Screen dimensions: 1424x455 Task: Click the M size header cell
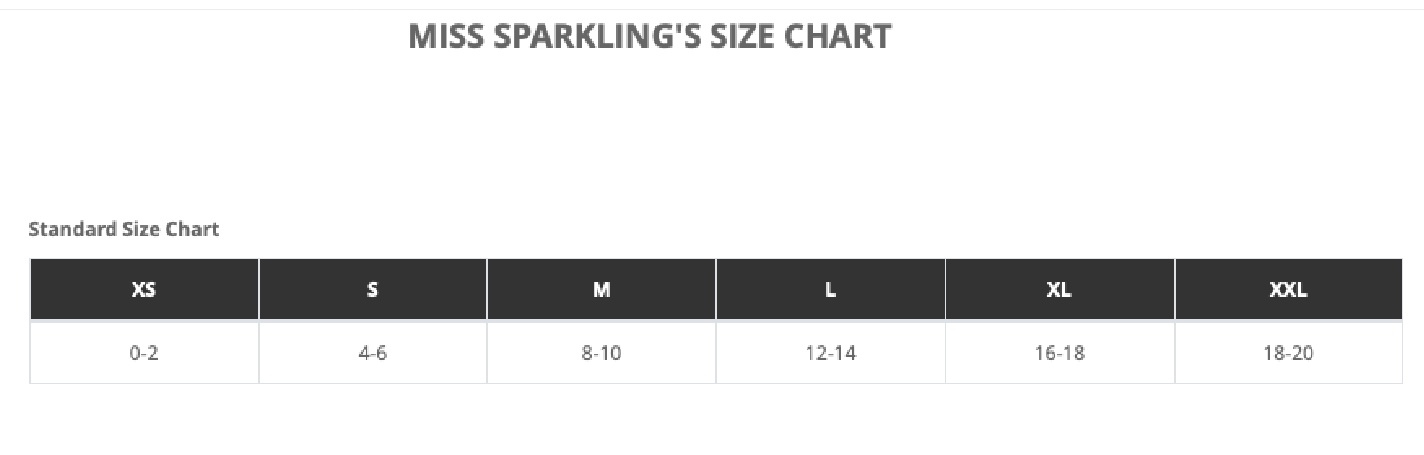601,290
